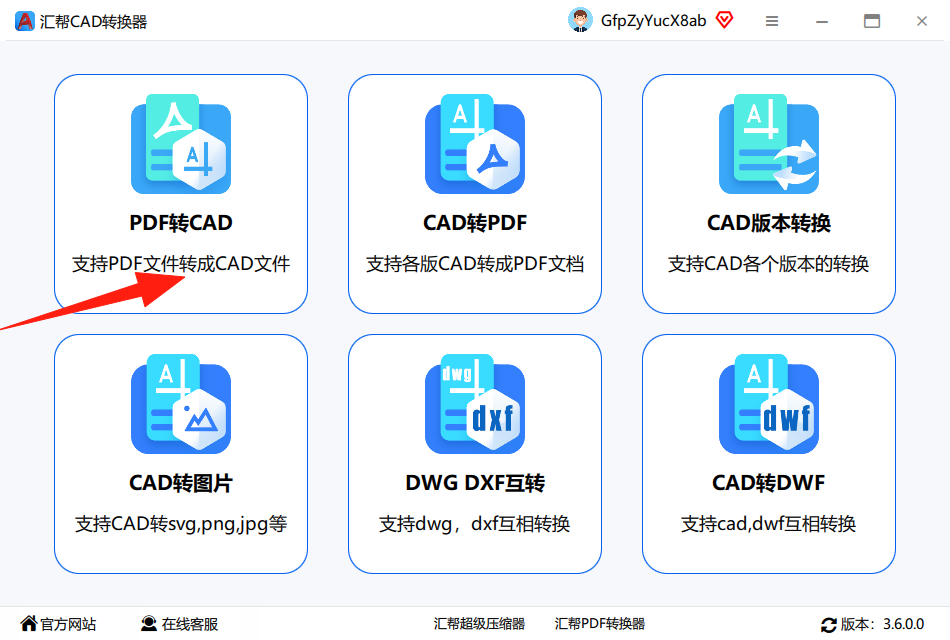Choose the DWG DXF互转 icon
The image size is (950, 640).
click(x=475, y=404)
